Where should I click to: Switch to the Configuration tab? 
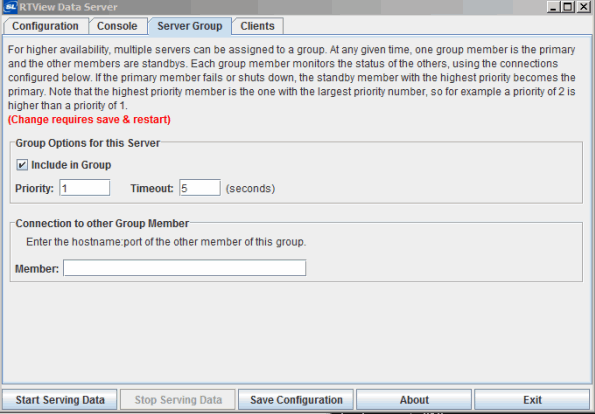coord(46,26)
